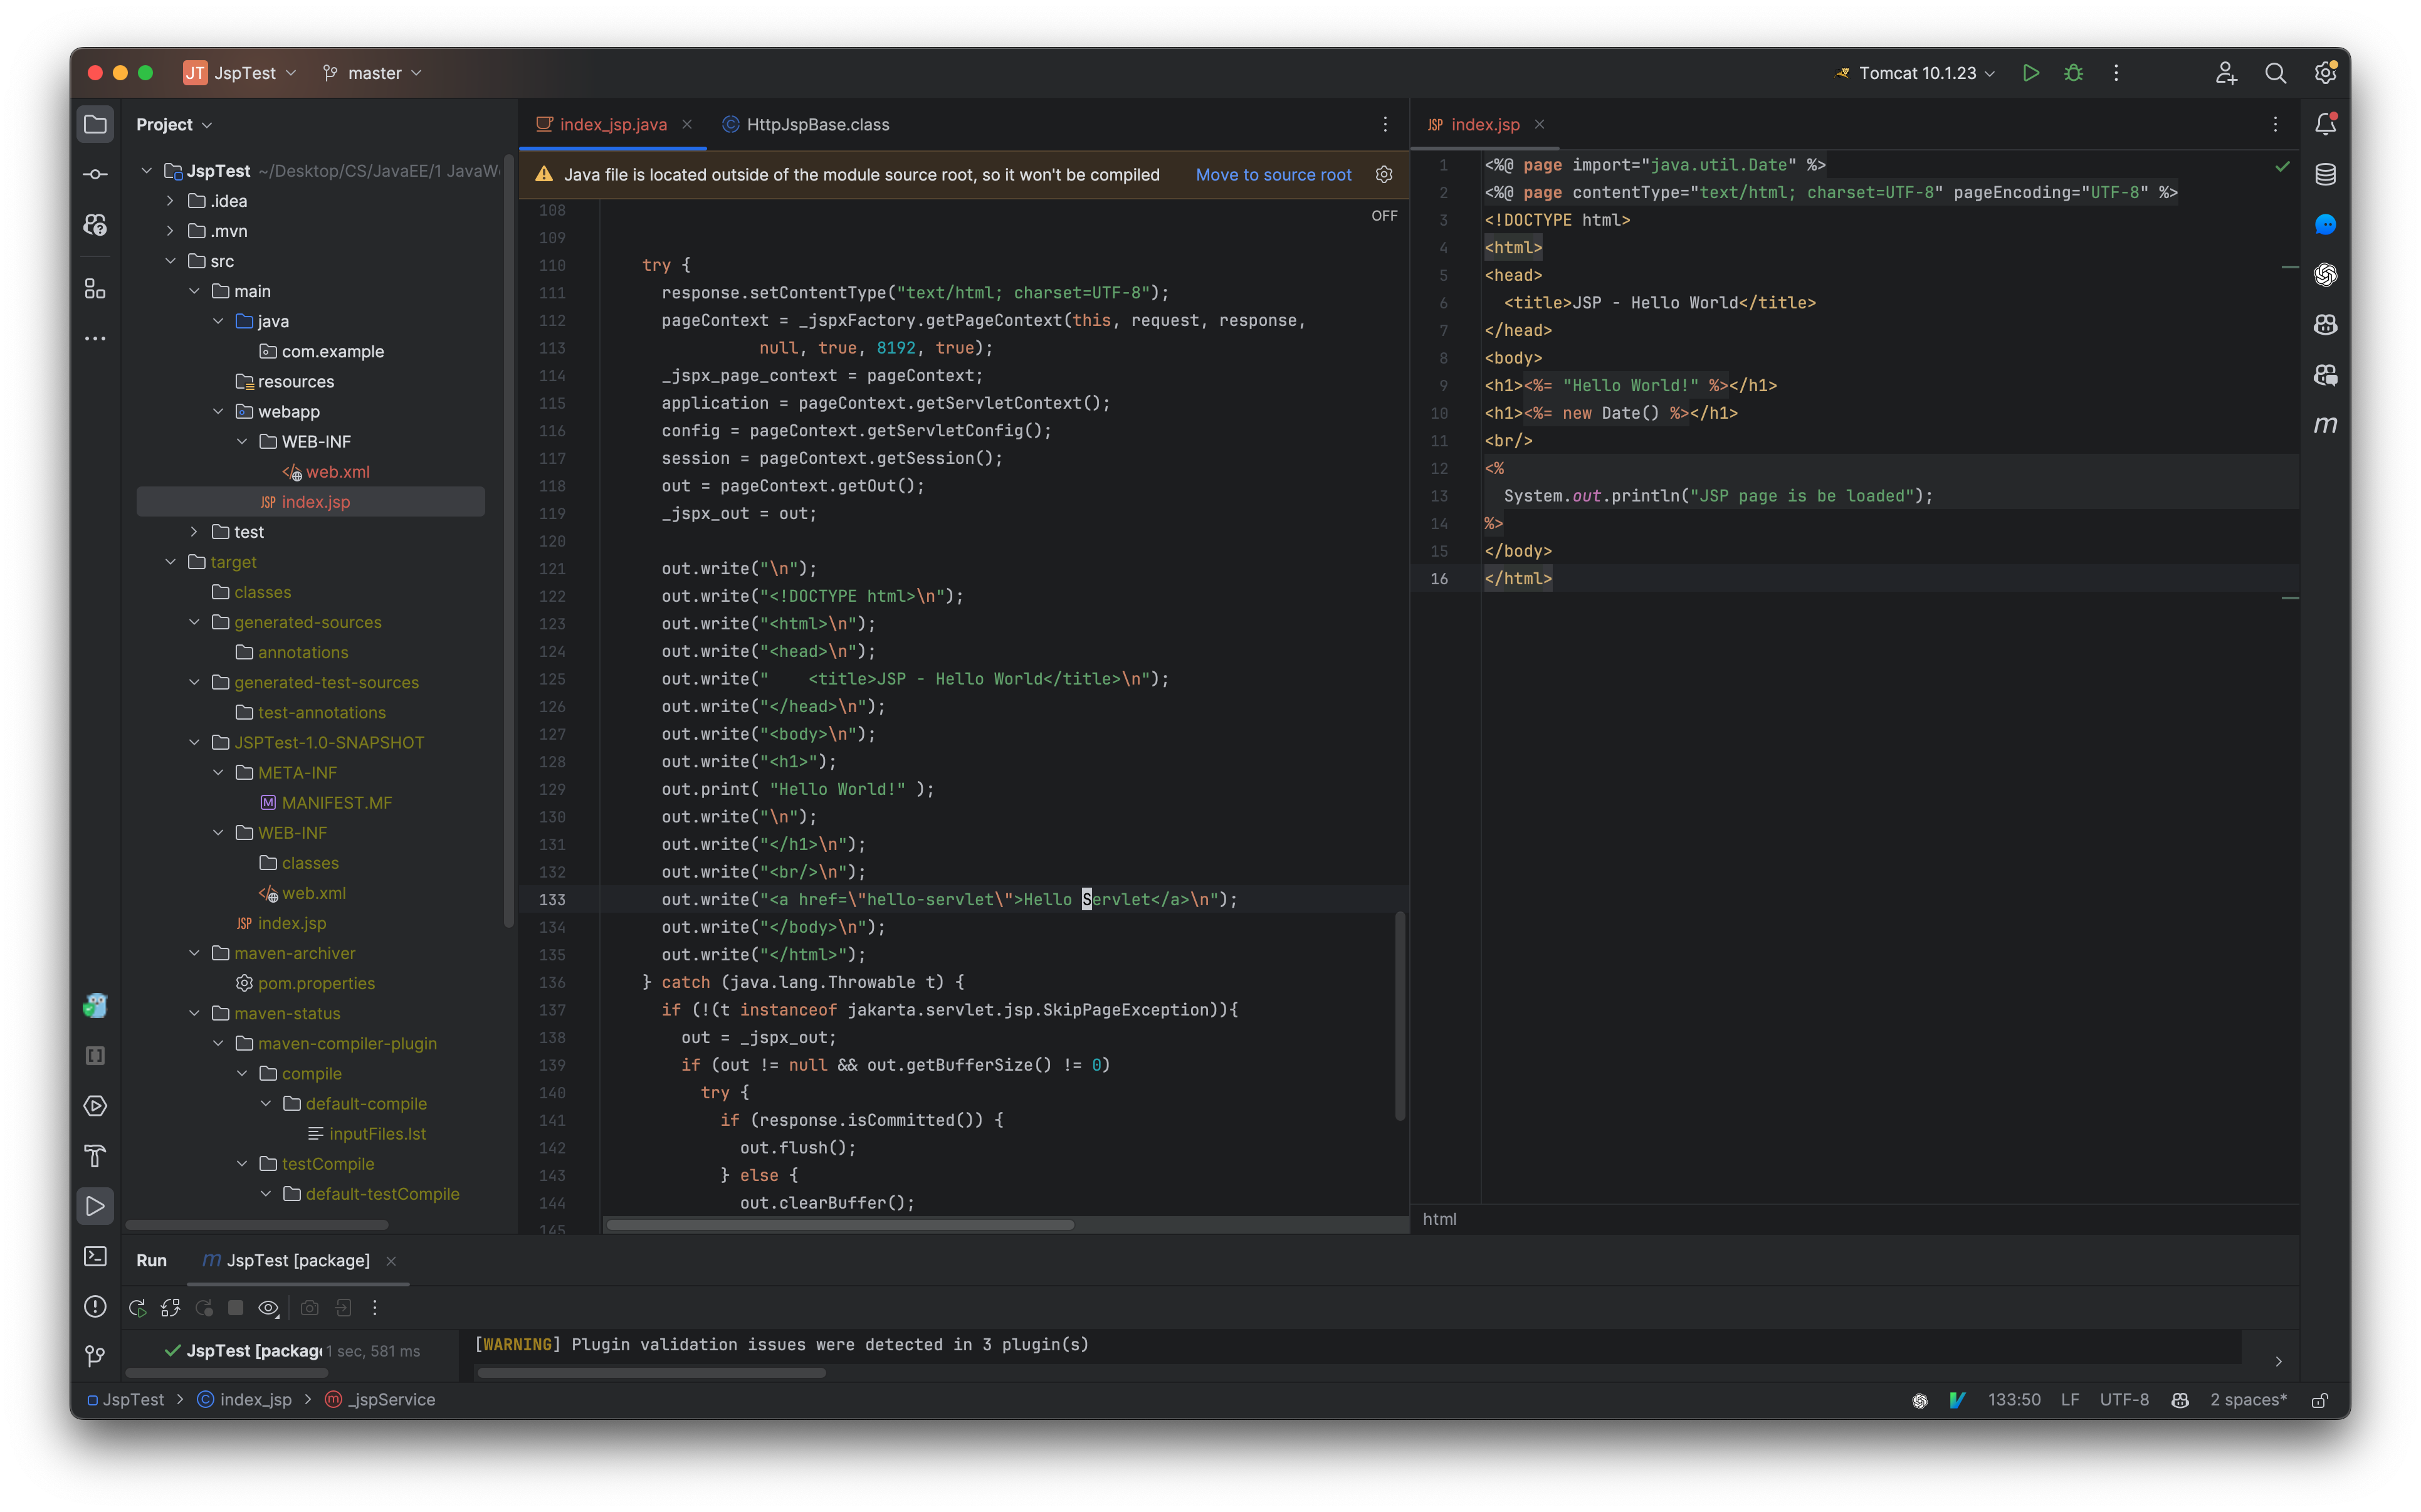
Task: Toggle Show Output with the eye icon
Action: tap(268, 1307)
